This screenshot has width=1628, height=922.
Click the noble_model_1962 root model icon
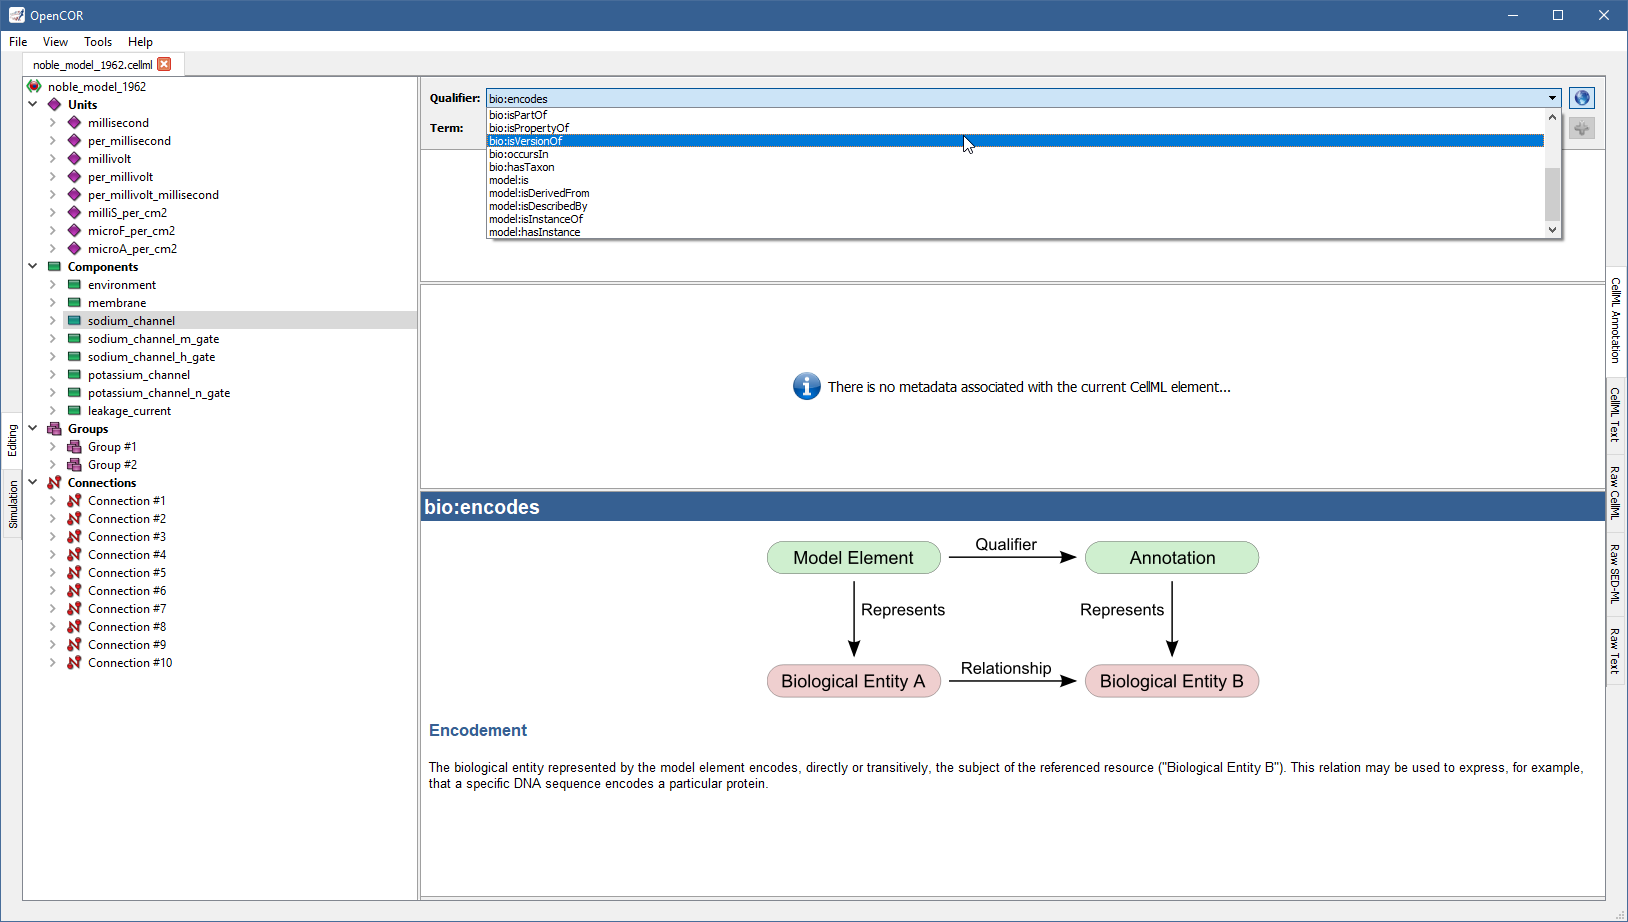click(34, 87)
